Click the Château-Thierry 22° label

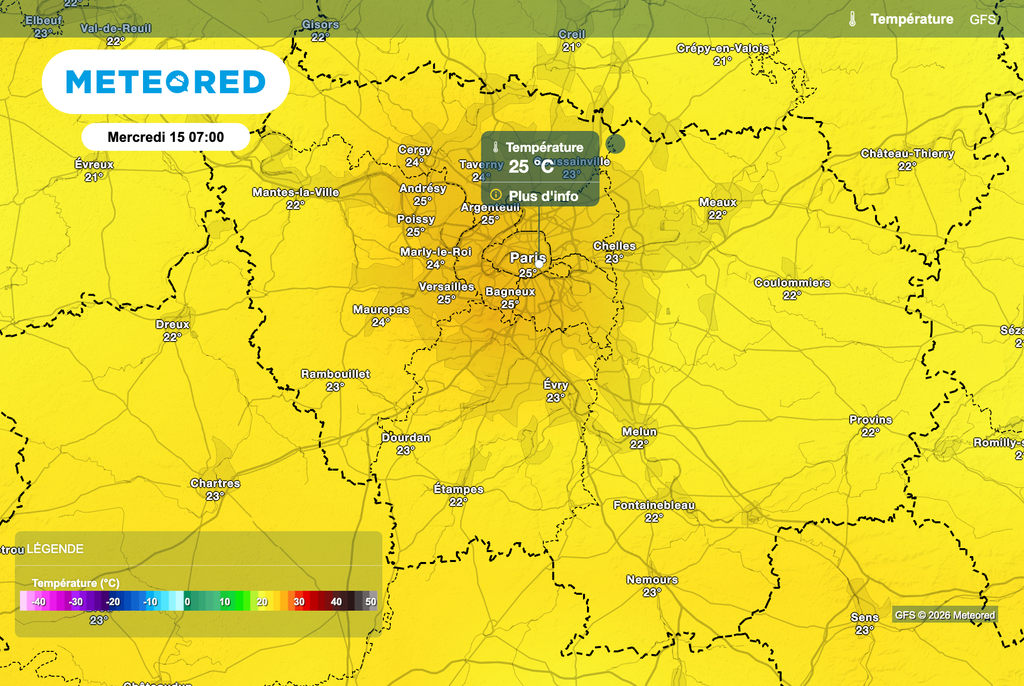click(x=907, y=159)
